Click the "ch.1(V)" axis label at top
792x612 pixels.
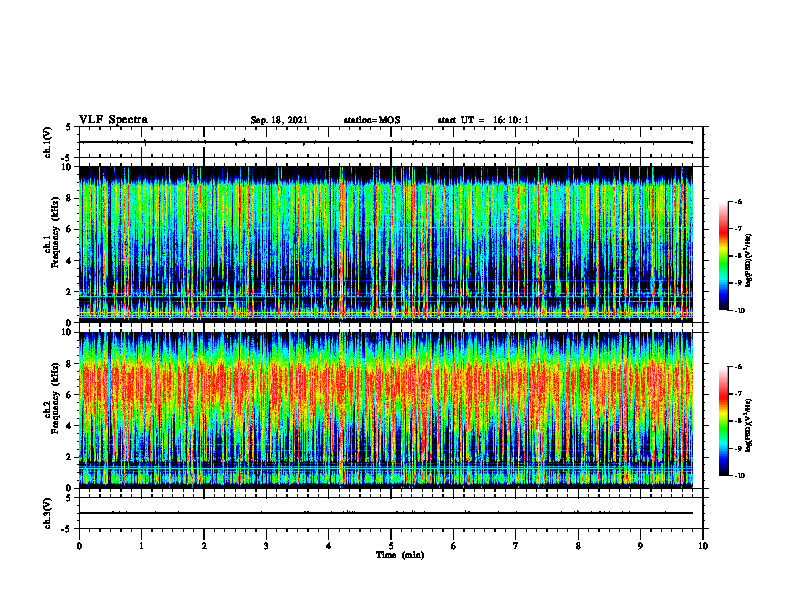point(48,142)
